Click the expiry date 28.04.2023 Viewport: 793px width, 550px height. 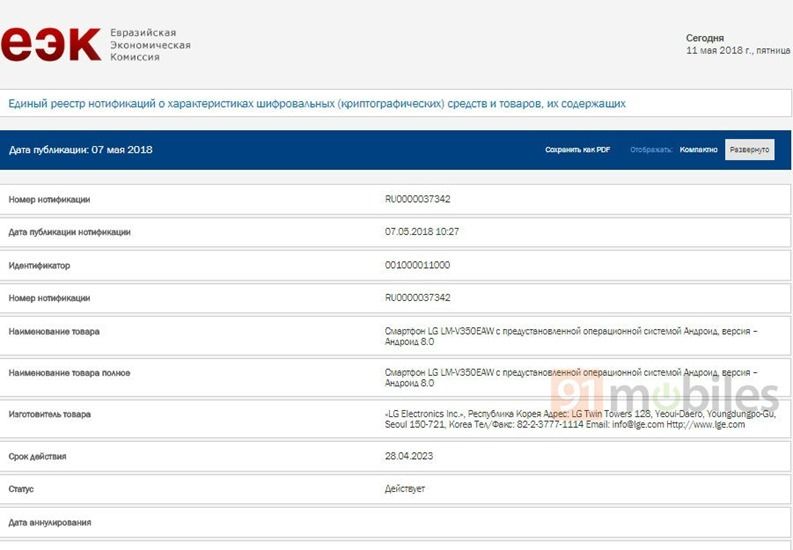409,456
